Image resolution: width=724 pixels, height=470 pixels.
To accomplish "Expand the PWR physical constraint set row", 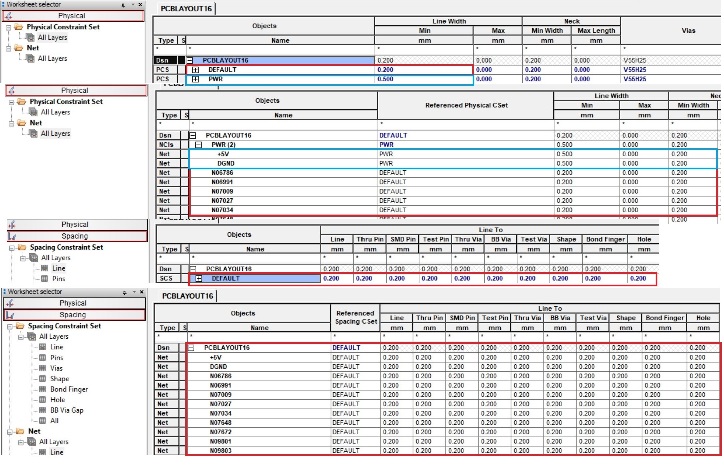I will click(x=195, y=79).
